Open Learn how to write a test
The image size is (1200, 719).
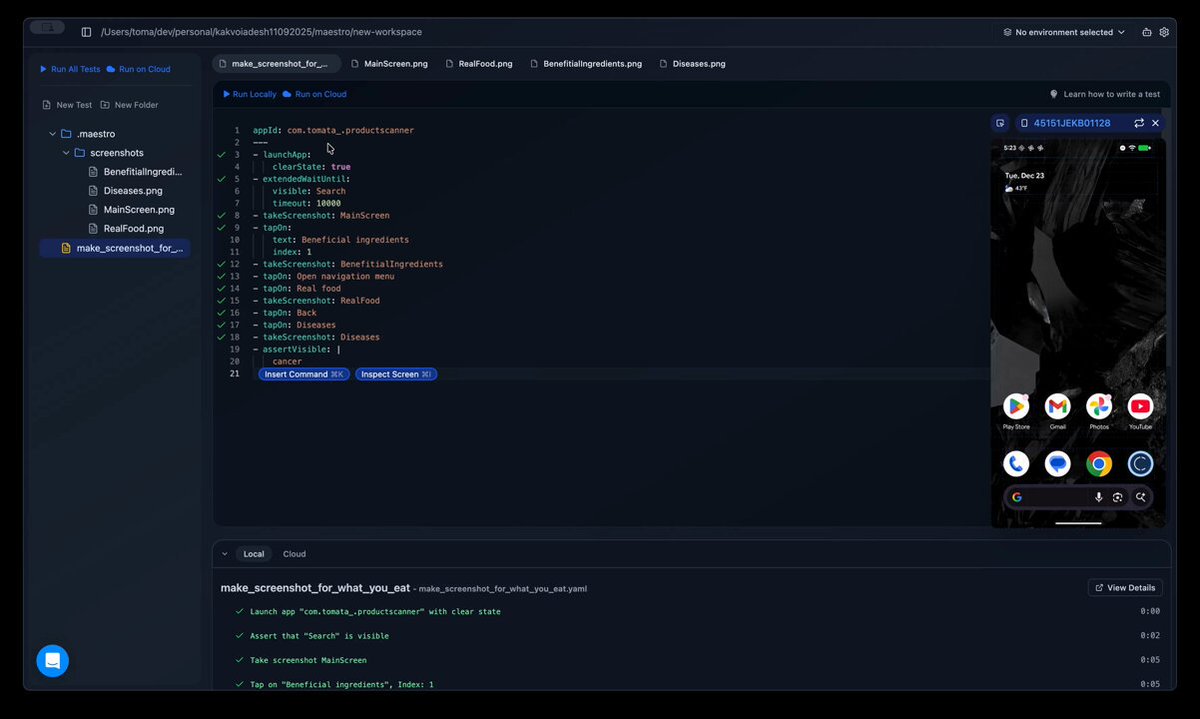(x=1105, y=94)
